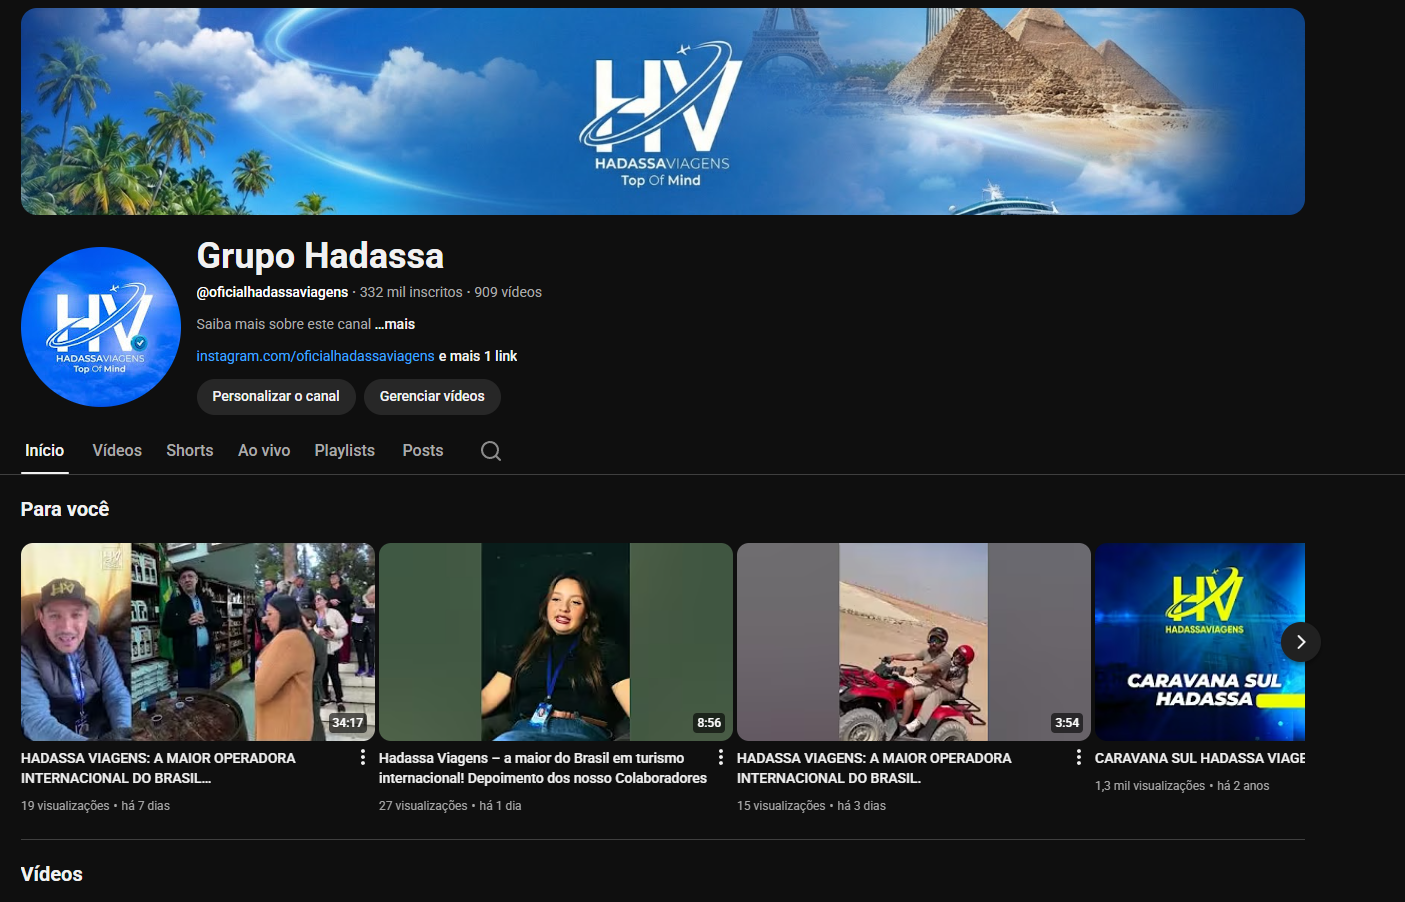Click the HV logo in channel banner
This screenshot has width=1405, height=902.
click(661, 113)
